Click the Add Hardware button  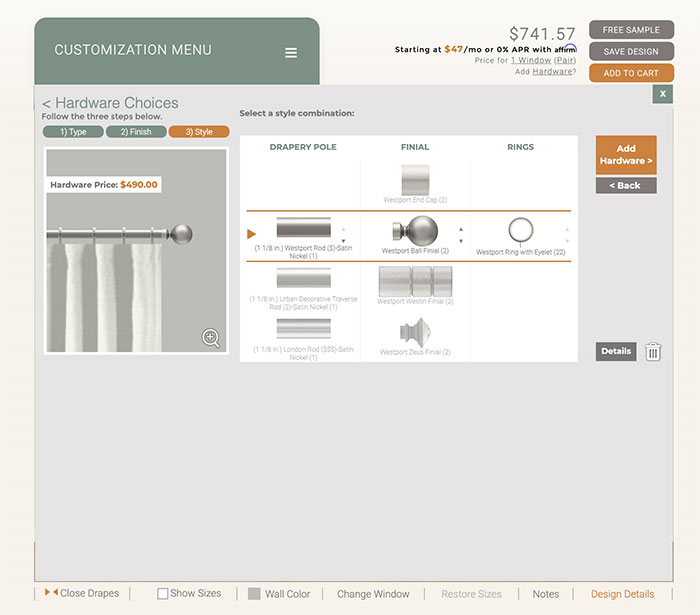click(626, 155)
